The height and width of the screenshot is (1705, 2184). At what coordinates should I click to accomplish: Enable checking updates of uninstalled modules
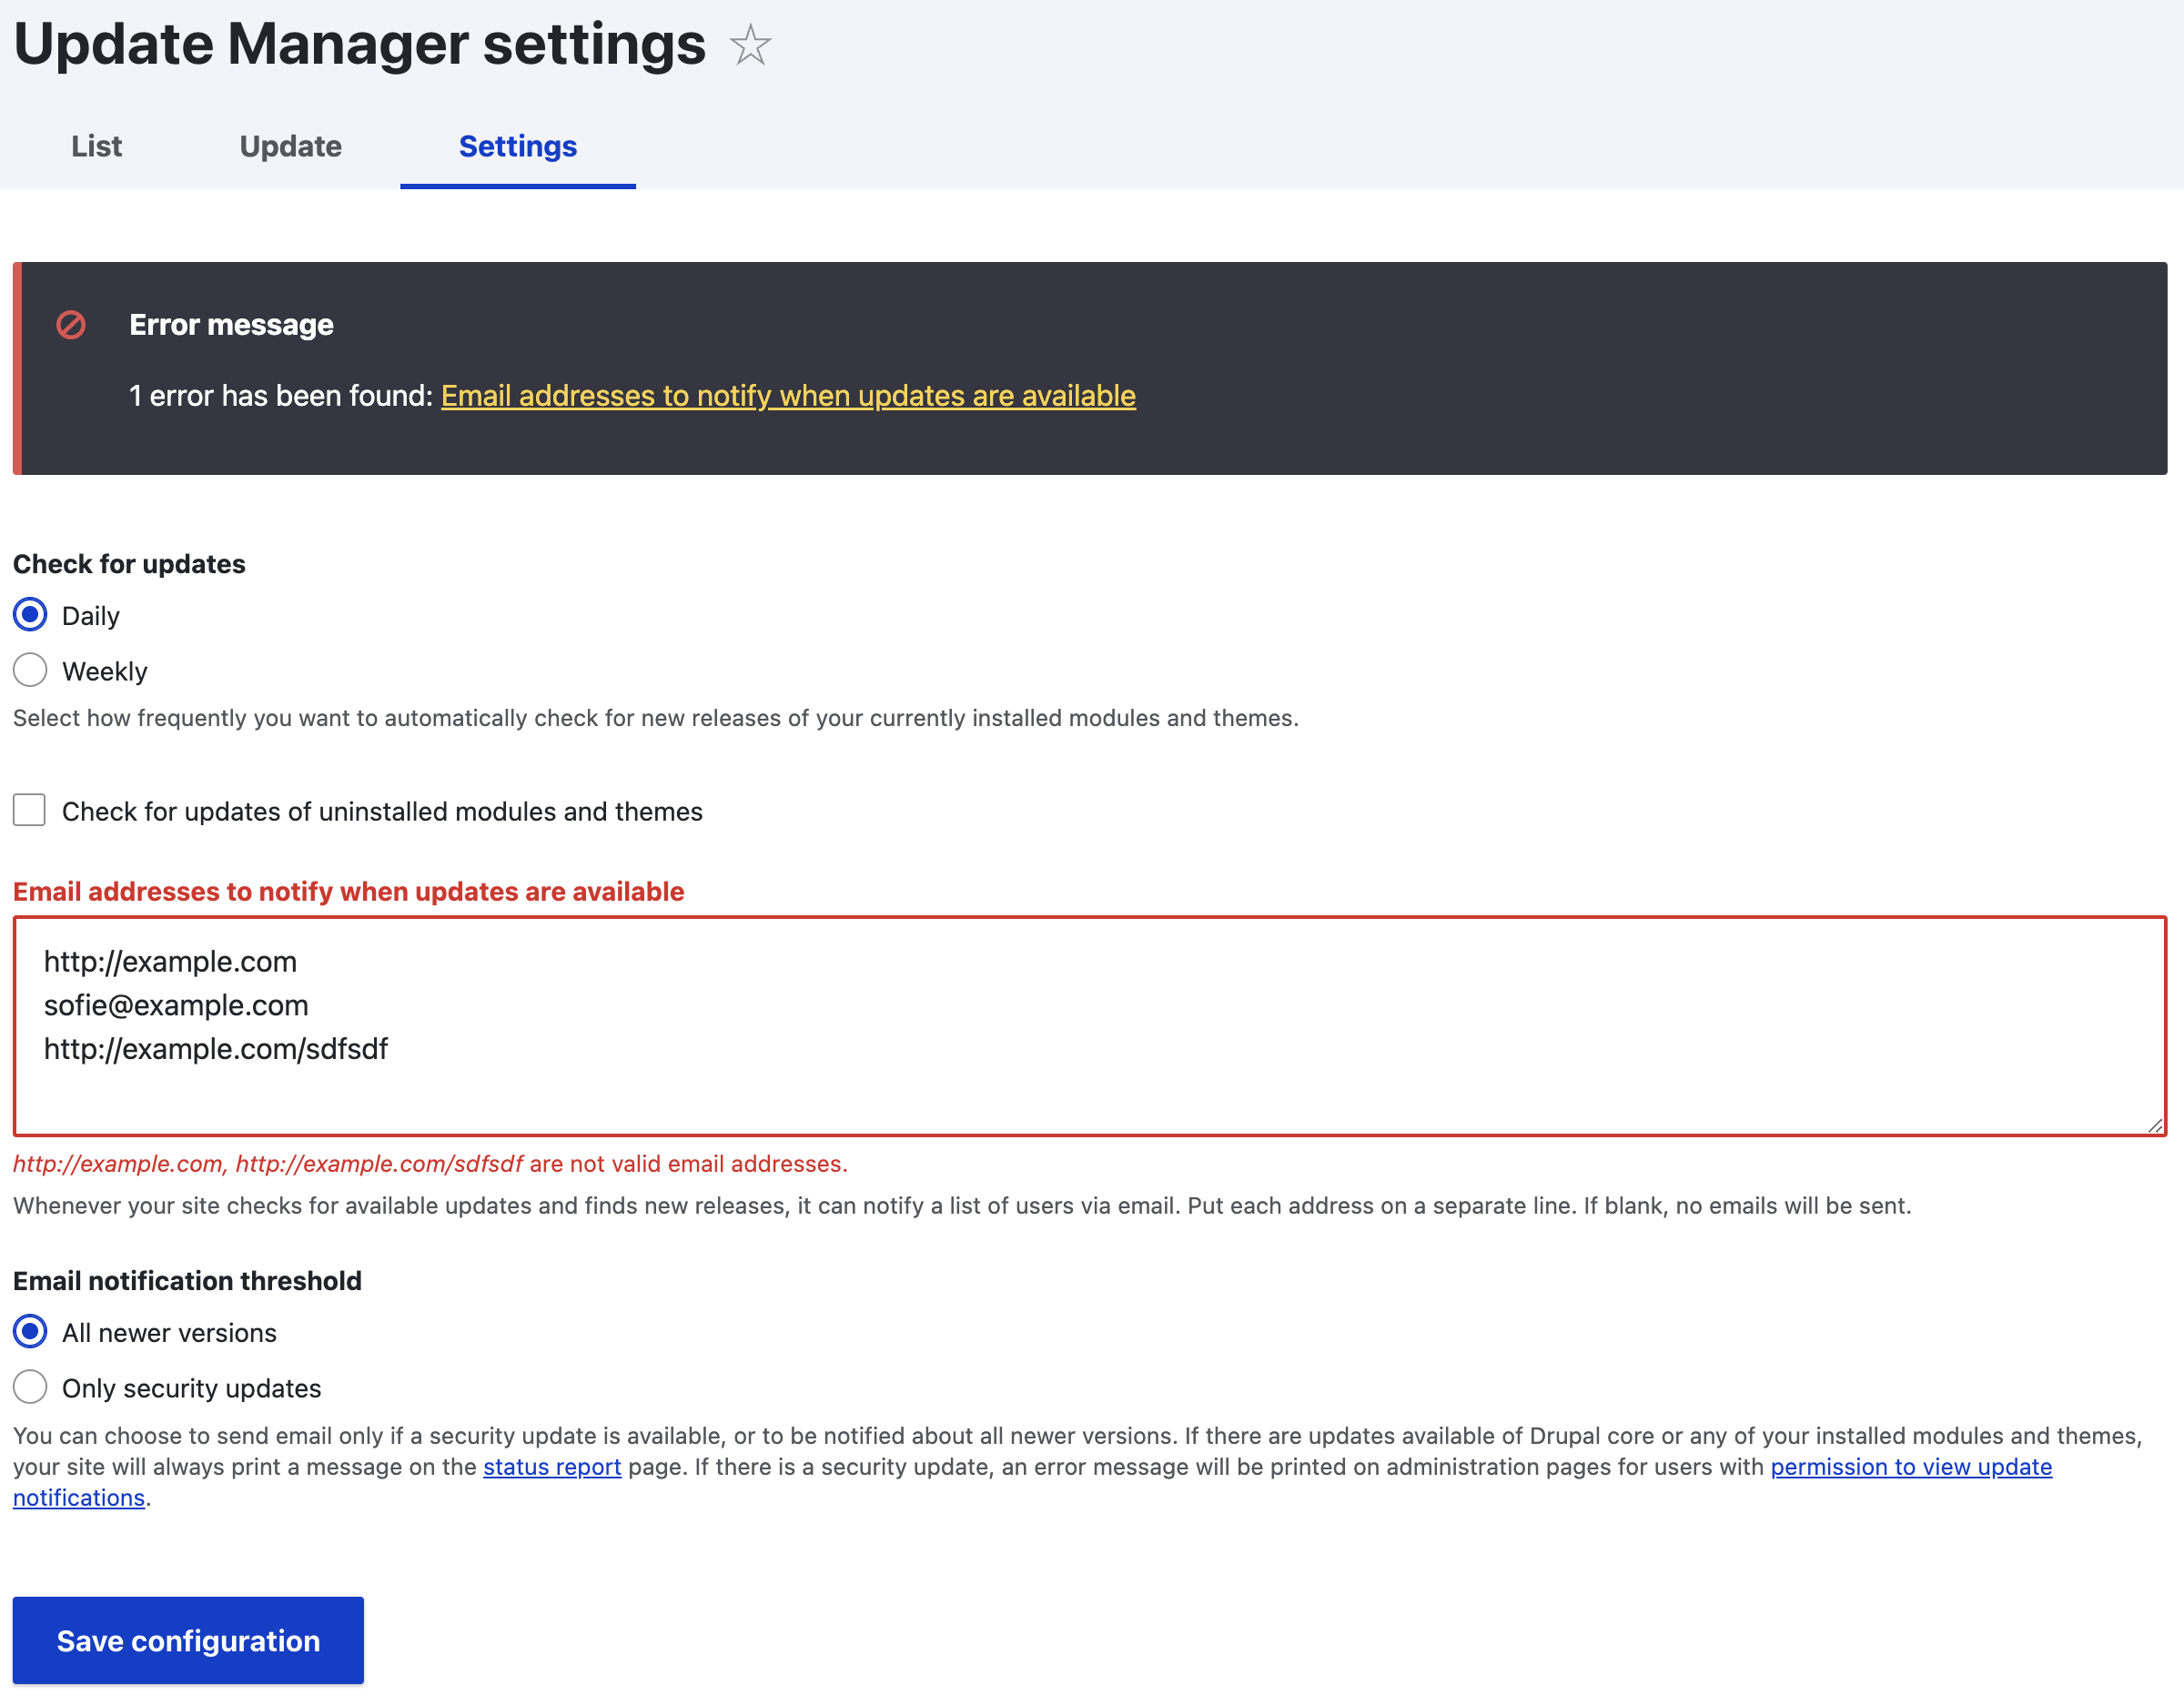coord(29,810)
